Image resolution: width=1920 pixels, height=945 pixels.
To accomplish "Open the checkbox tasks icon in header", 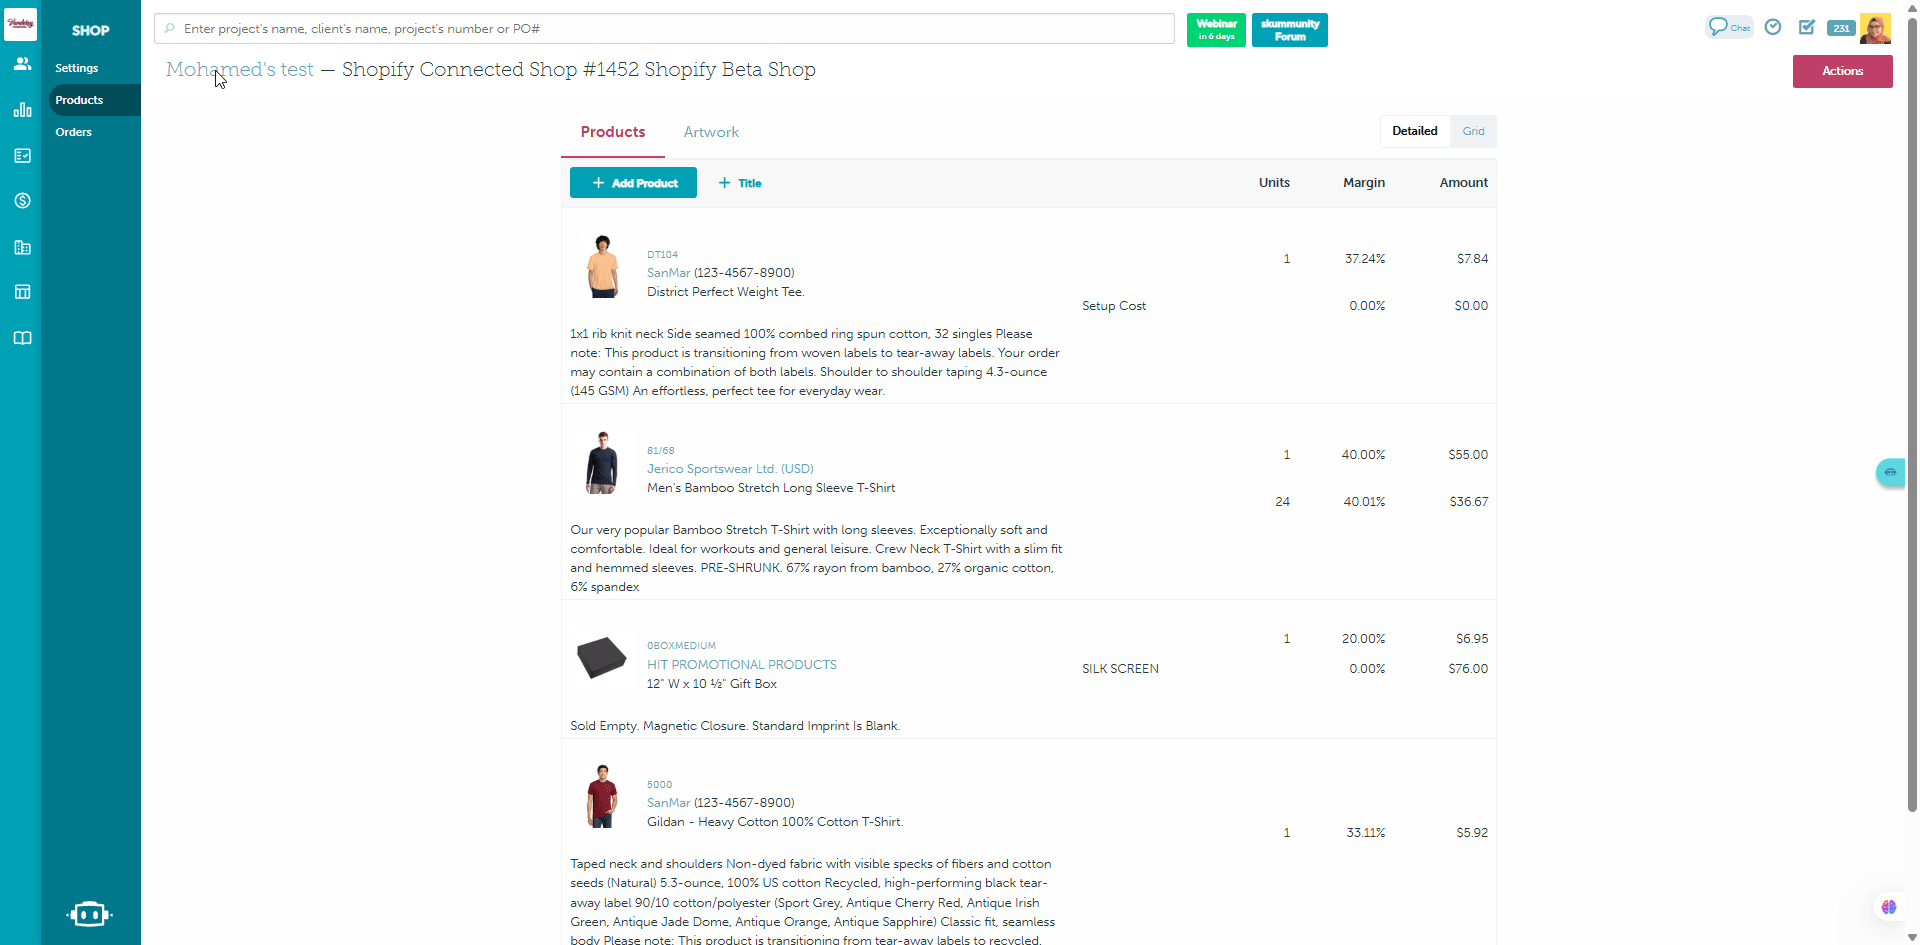I will click(x=1806, y=27).
